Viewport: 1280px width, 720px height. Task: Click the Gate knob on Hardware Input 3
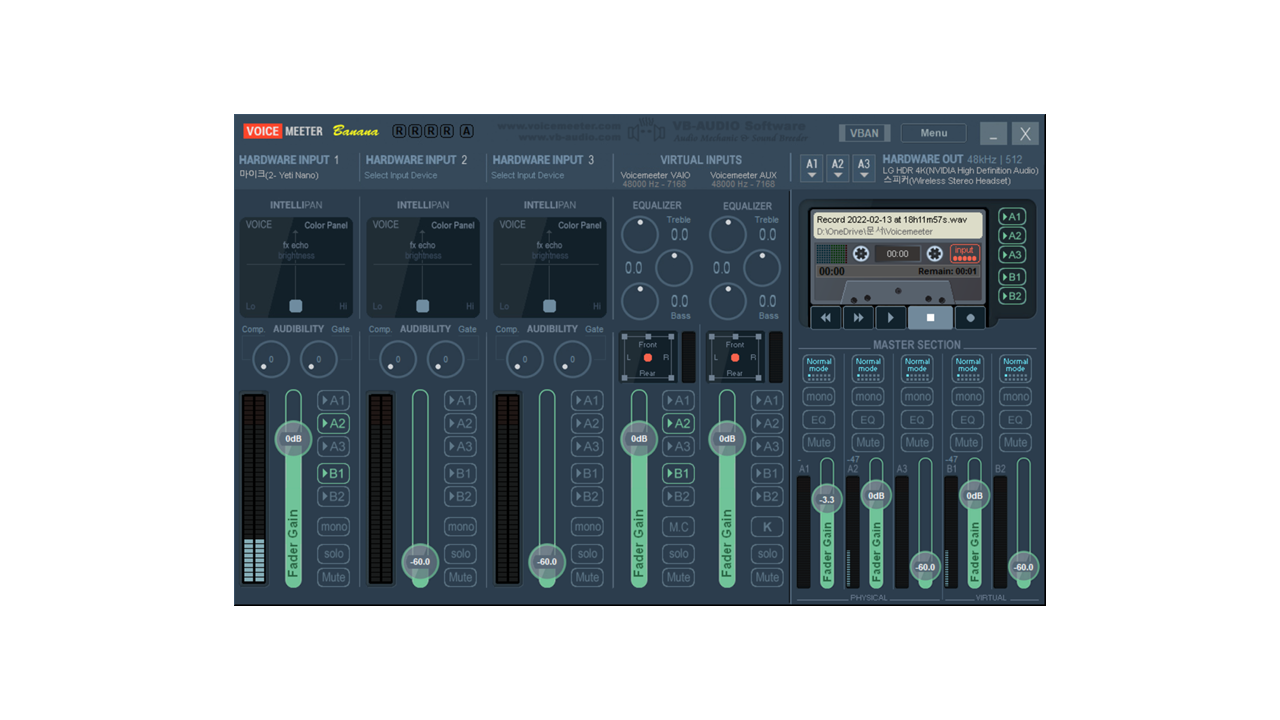[x=572, y=359]
